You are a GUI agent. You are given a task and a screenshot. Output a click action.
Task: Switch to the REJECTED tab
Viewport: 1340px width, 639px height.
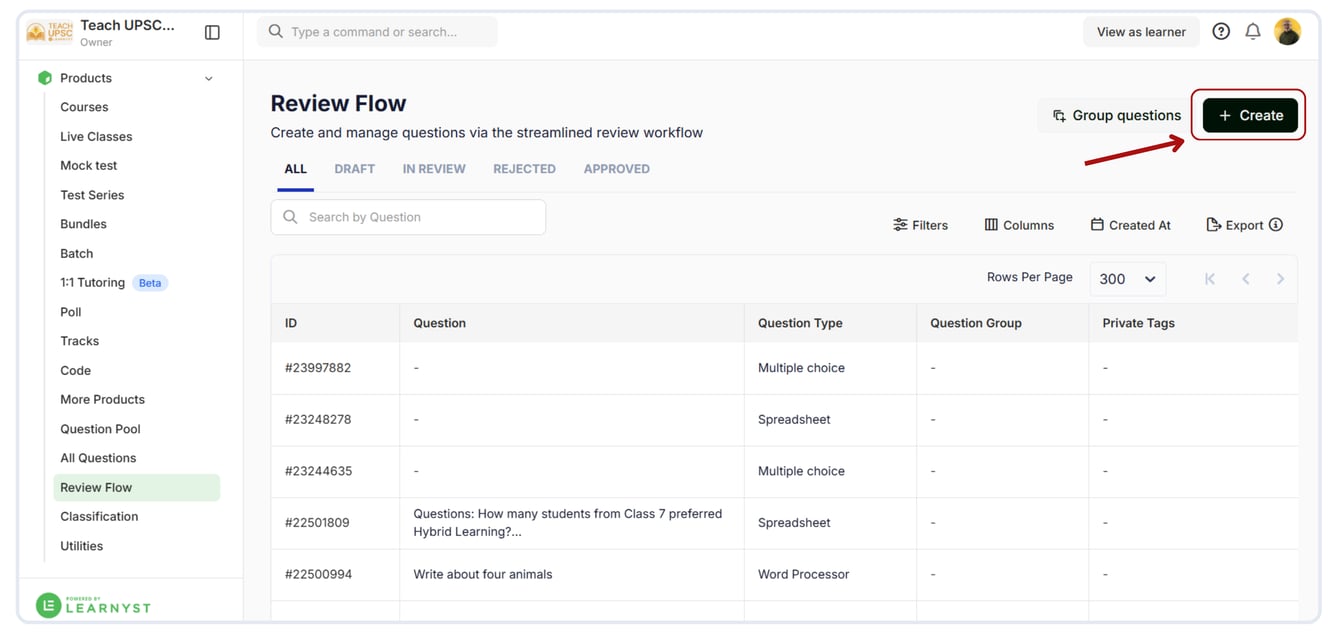click(x=524, y=169)
